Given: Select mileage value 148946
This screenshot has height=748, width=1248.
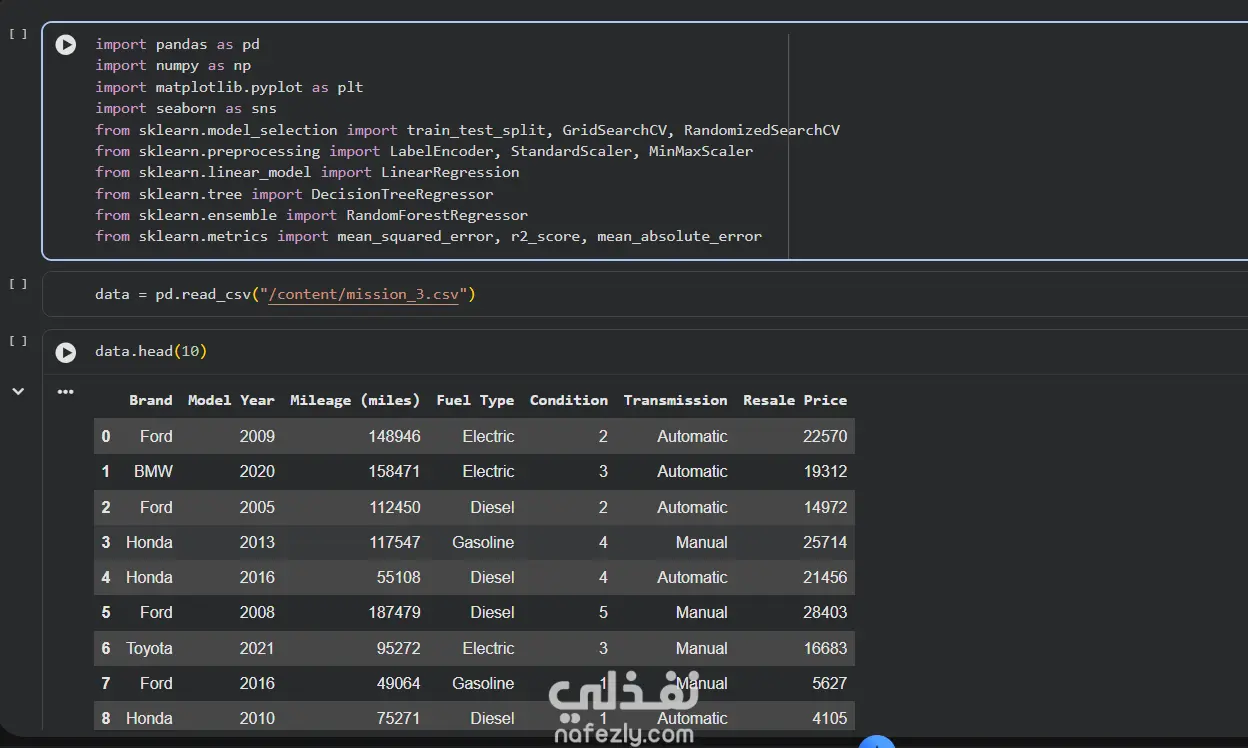Looking at the screenshot, I should pyautogui.click(x=395, y=436).
